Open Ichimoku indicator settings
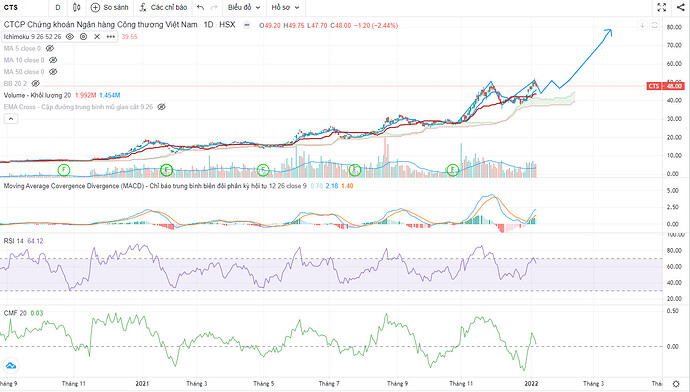The width and height of the screenshot is (690, 392). coord(84,37)
